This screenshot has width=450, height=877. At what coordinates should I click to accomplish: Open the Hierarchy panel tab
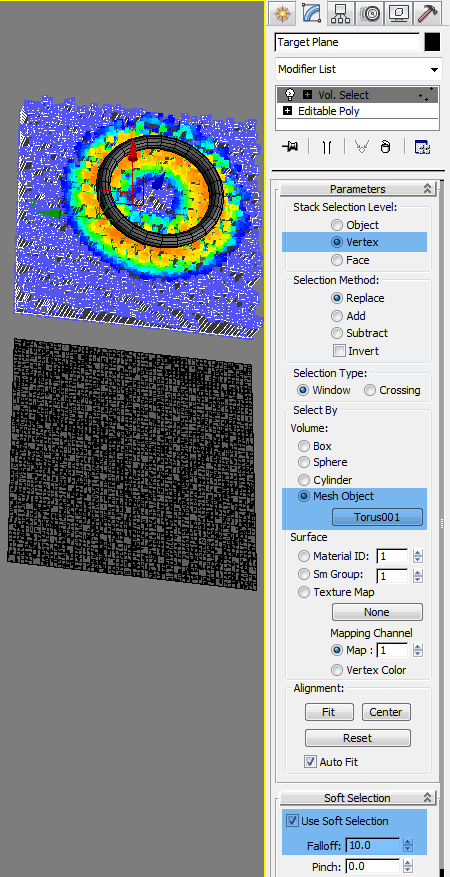click(340, 12)
